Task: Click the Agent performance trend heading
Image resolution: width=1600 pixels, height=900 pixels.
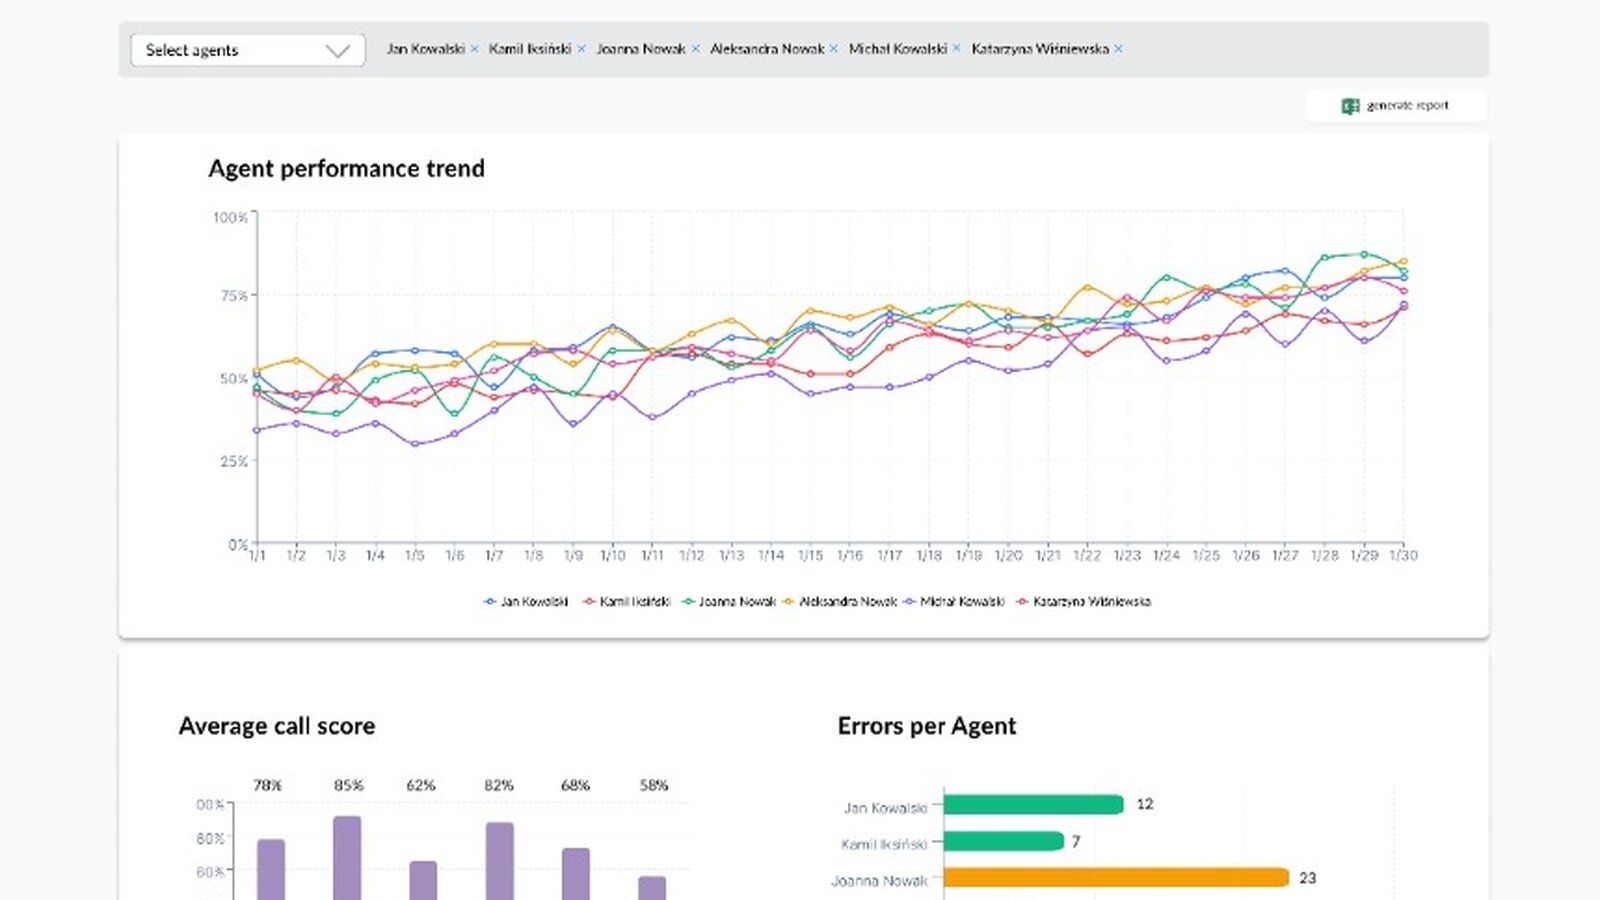Action: 346,169
